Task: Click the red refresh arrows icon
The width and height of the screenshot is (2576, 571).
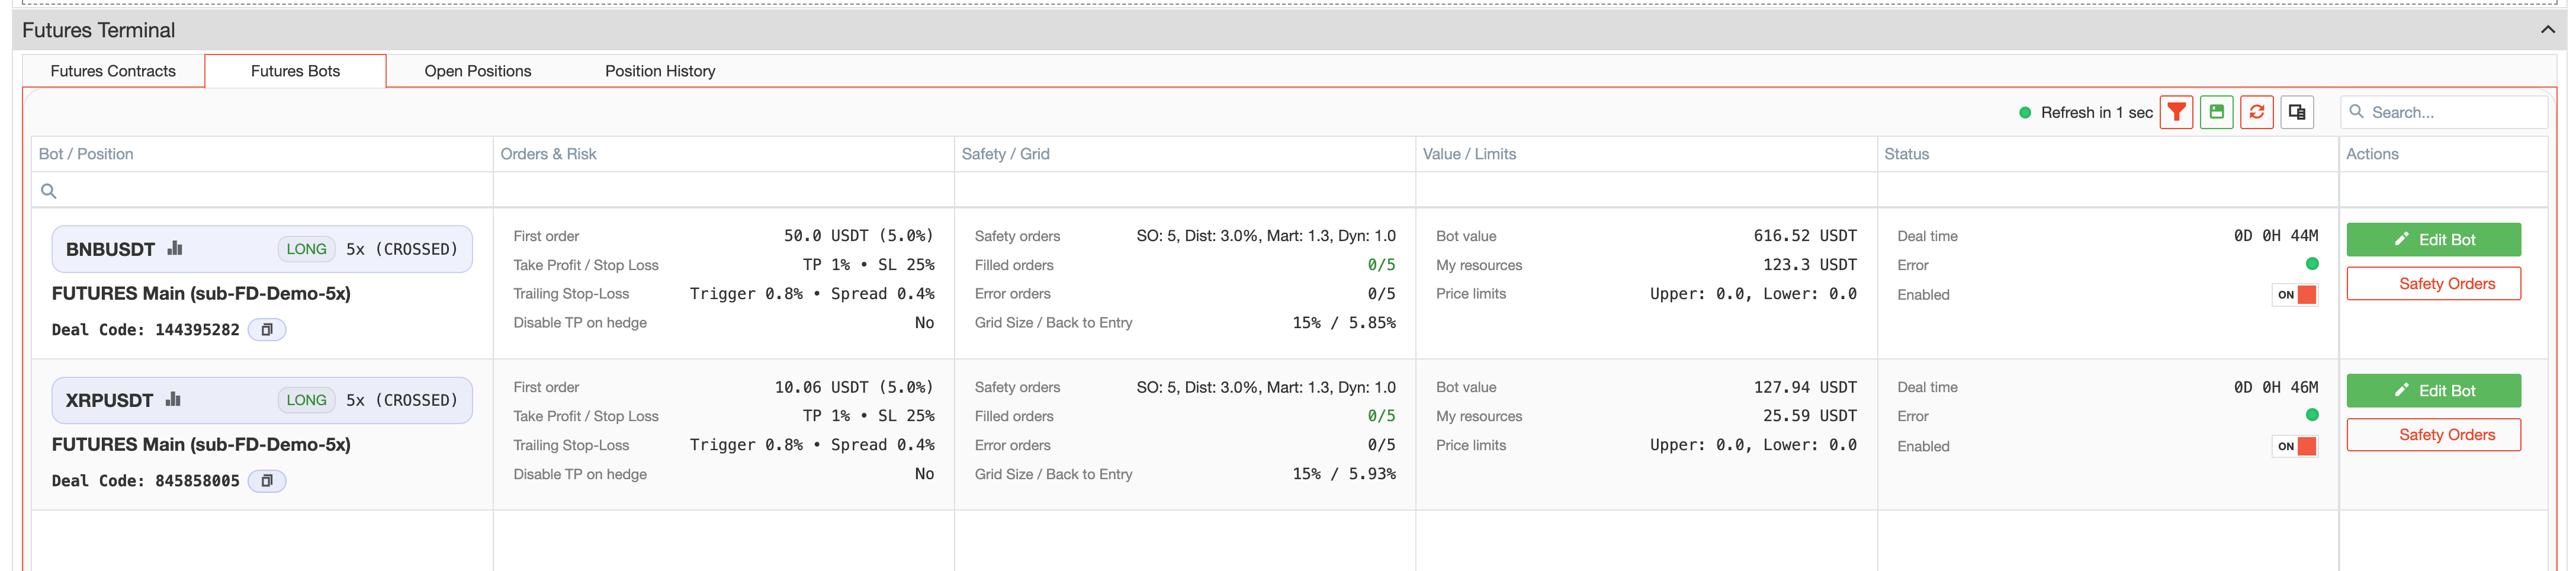Action: point(2256,112)
